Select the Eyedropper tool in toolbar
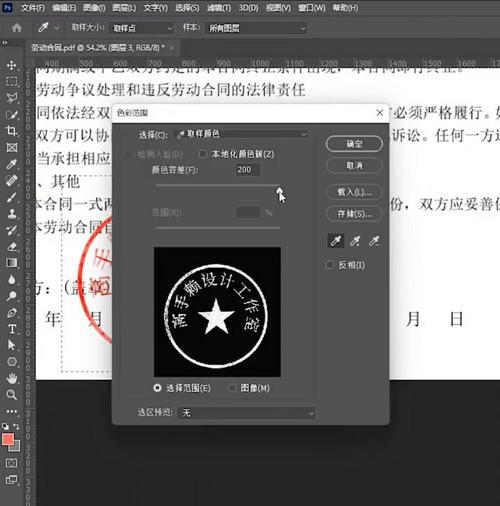The image size is (500, 506). click(x=12, y=164)
